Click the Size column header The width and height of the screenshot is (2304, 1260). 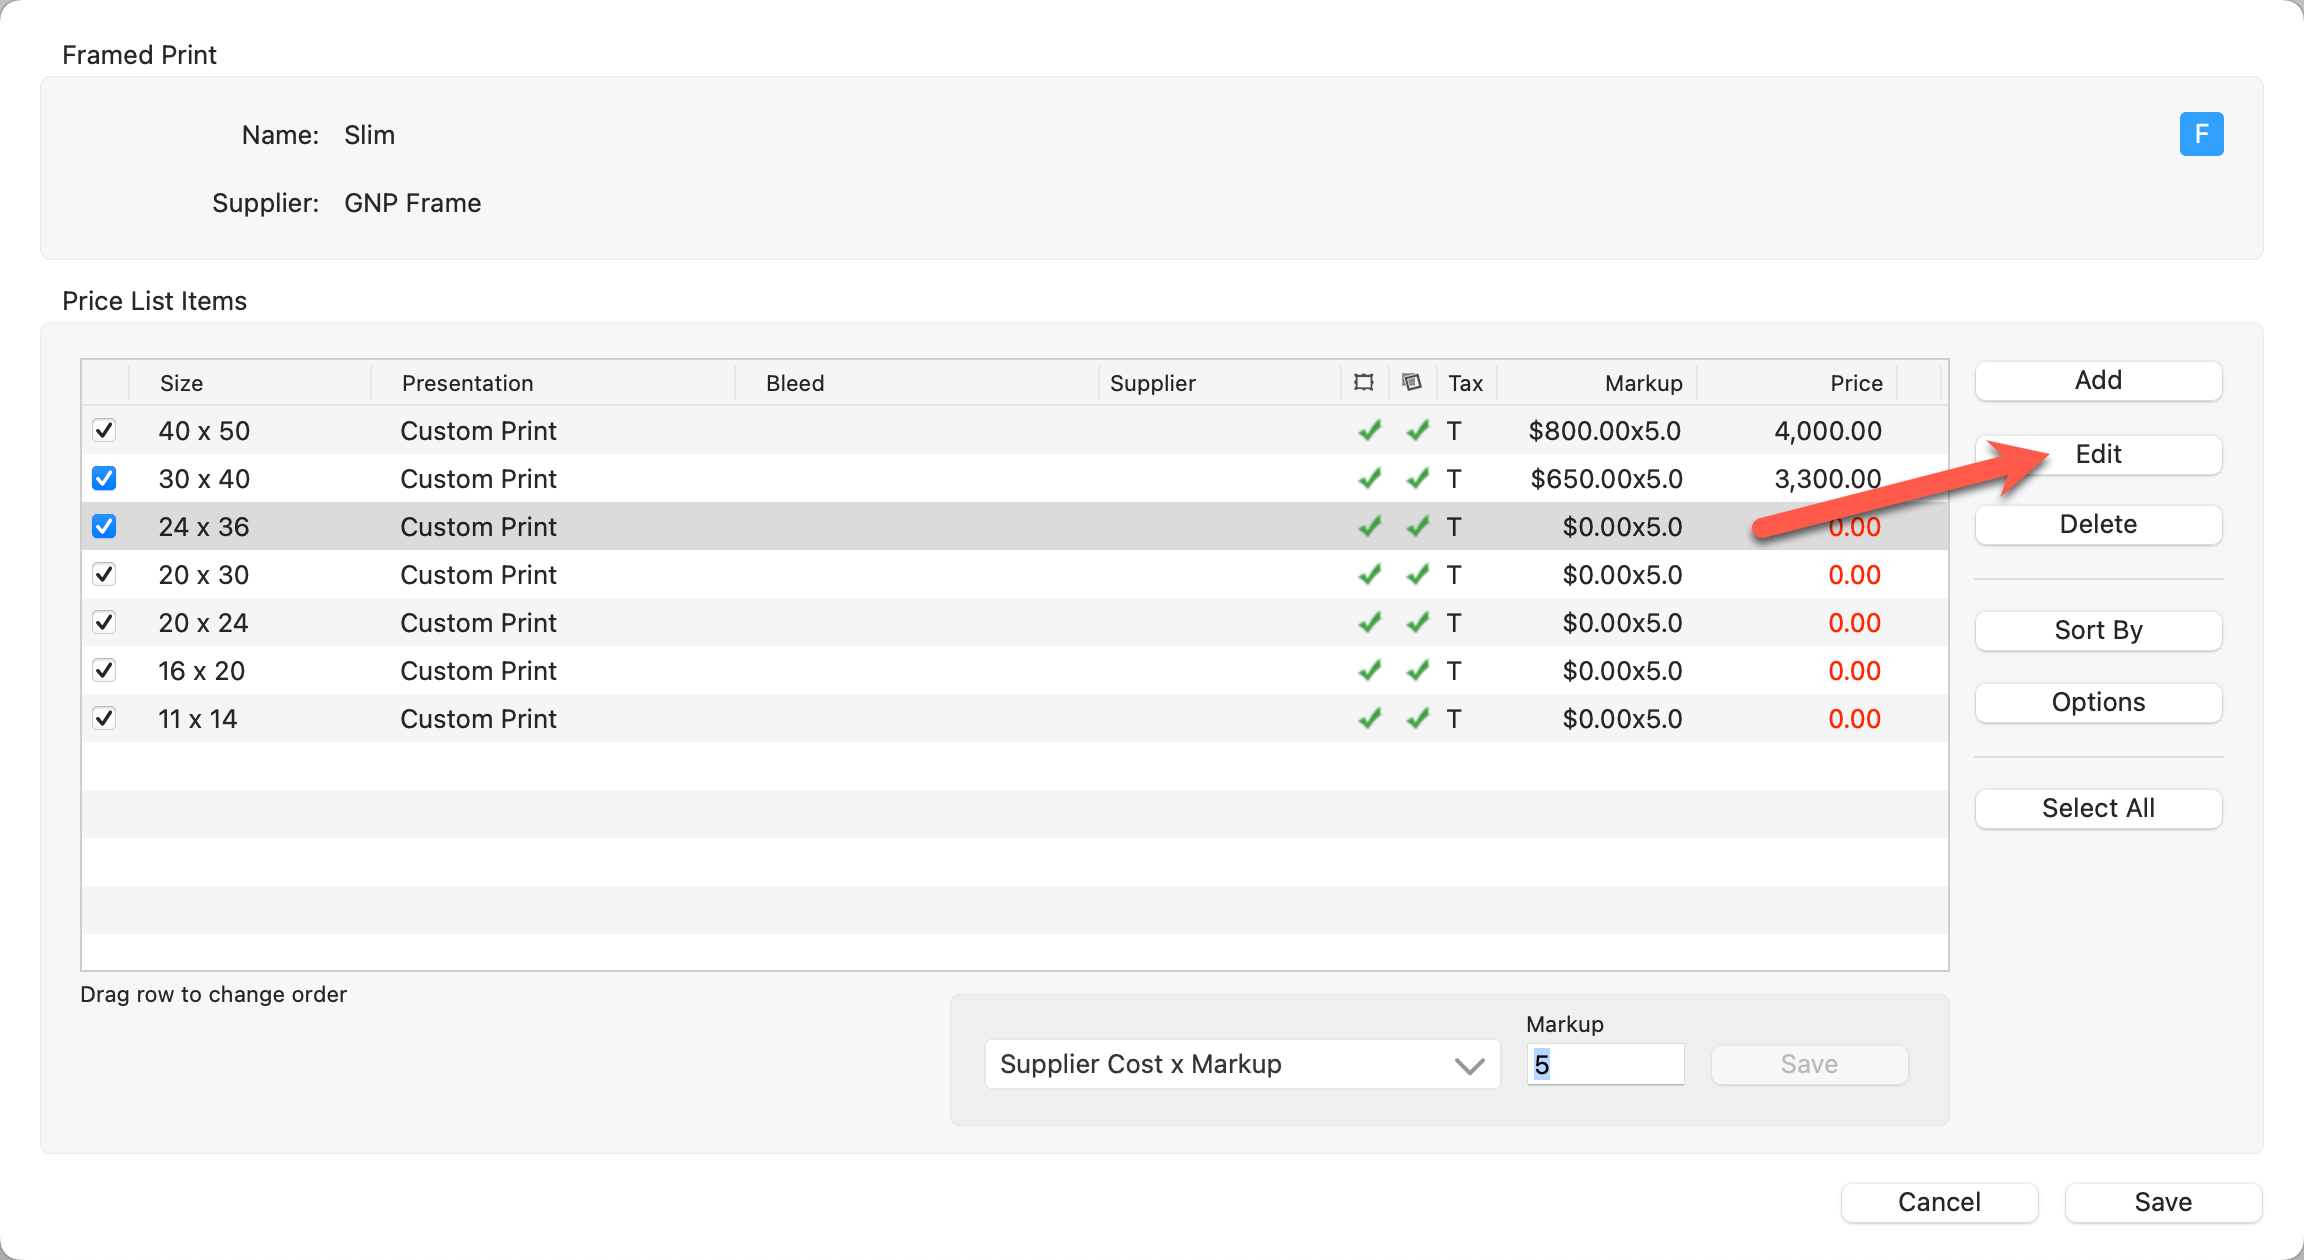pyautogui.click(x=182, y=383)
